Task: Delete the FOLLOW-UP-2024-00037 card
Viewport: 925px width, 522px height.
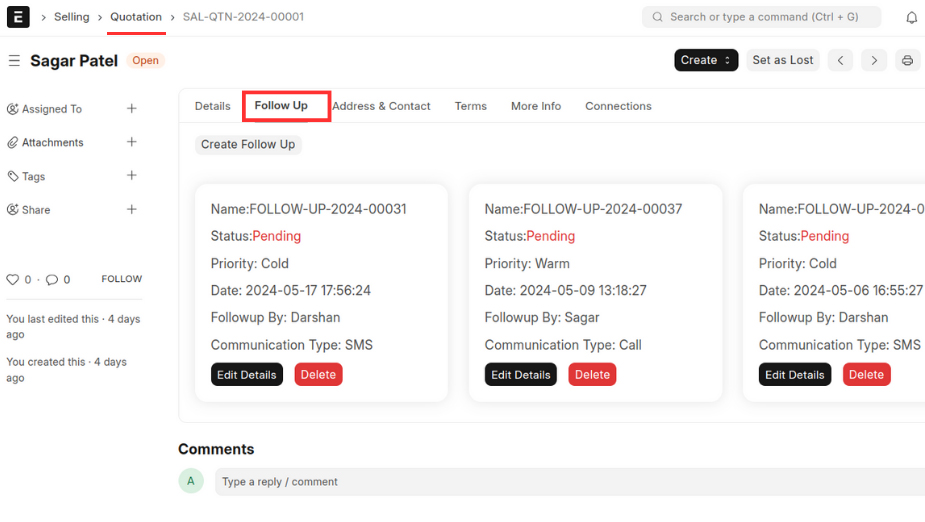Action: coord(592,375)
